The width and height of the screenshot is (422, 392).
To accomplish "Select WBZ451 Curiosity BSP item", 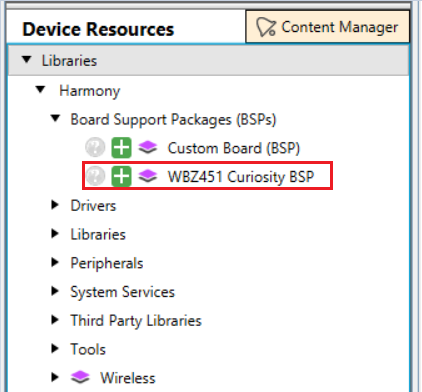I will coord(241,176).
